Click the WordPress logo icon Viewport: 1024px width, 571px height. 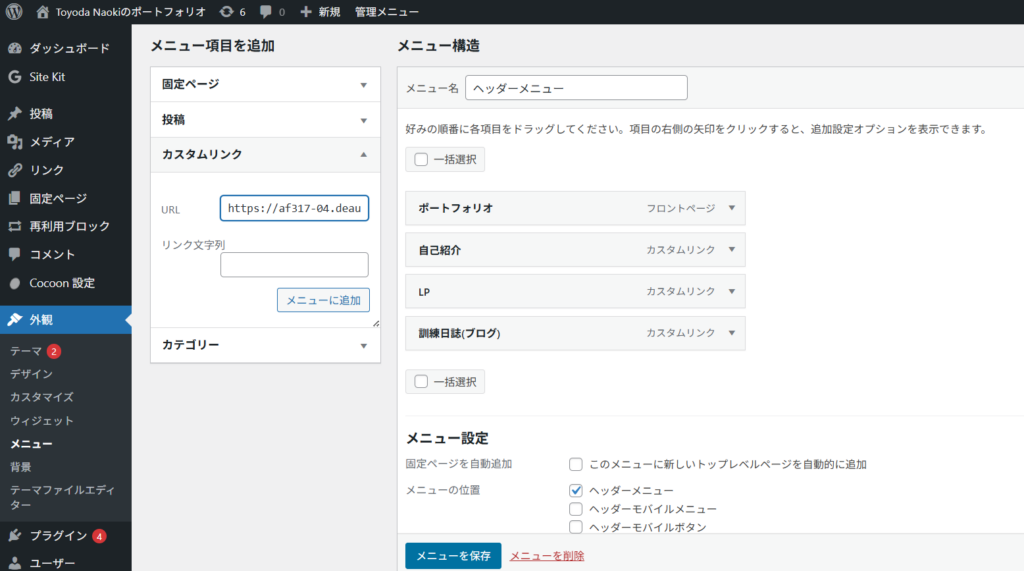click(14, 12)
